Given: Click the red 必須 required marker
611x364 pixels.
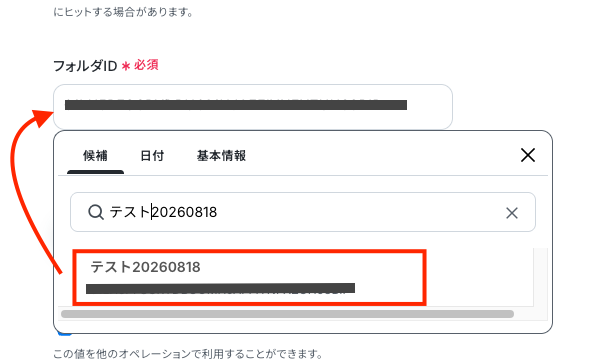Looking at the screenshot, I should 146,65.
